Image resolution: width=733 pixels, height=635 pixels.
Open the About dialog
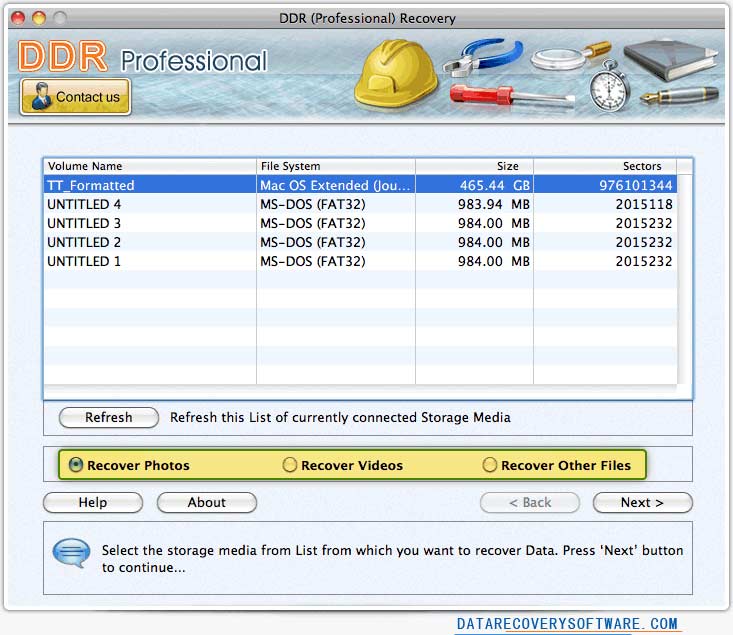tap(207, 502)
